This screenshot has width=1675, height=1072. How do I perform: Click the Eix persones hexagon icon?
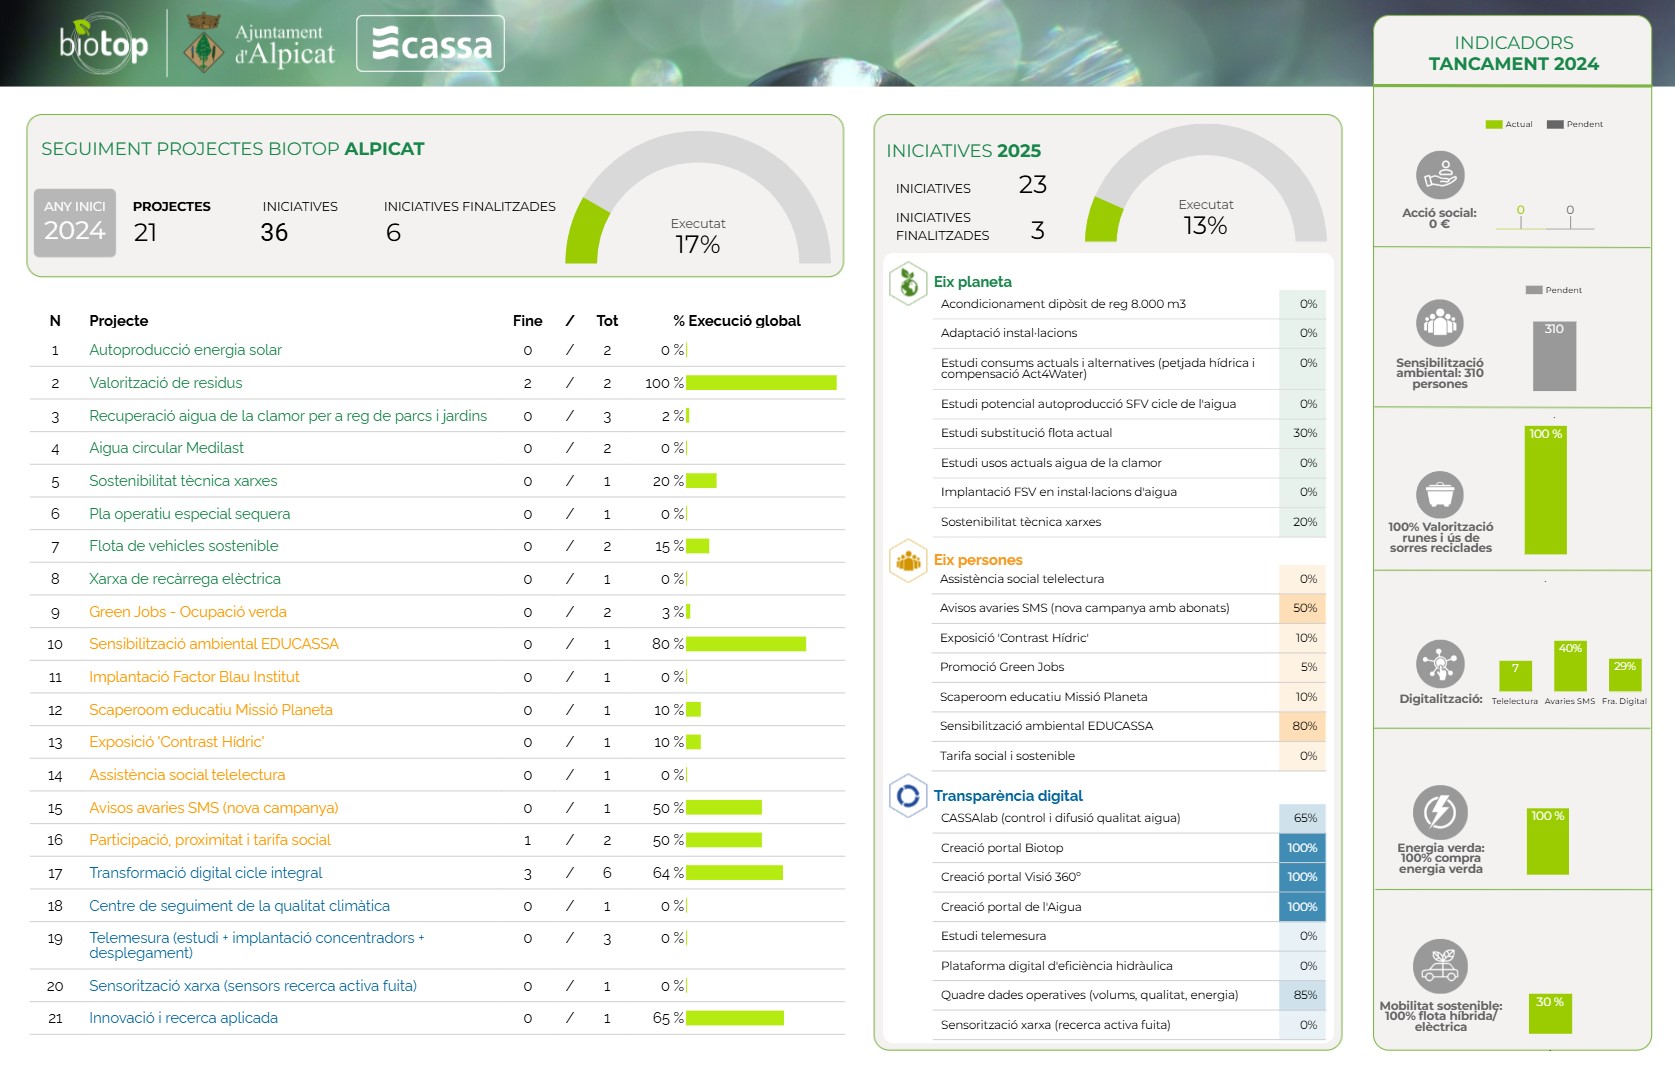pyautogui.click(x=908, y=561)
